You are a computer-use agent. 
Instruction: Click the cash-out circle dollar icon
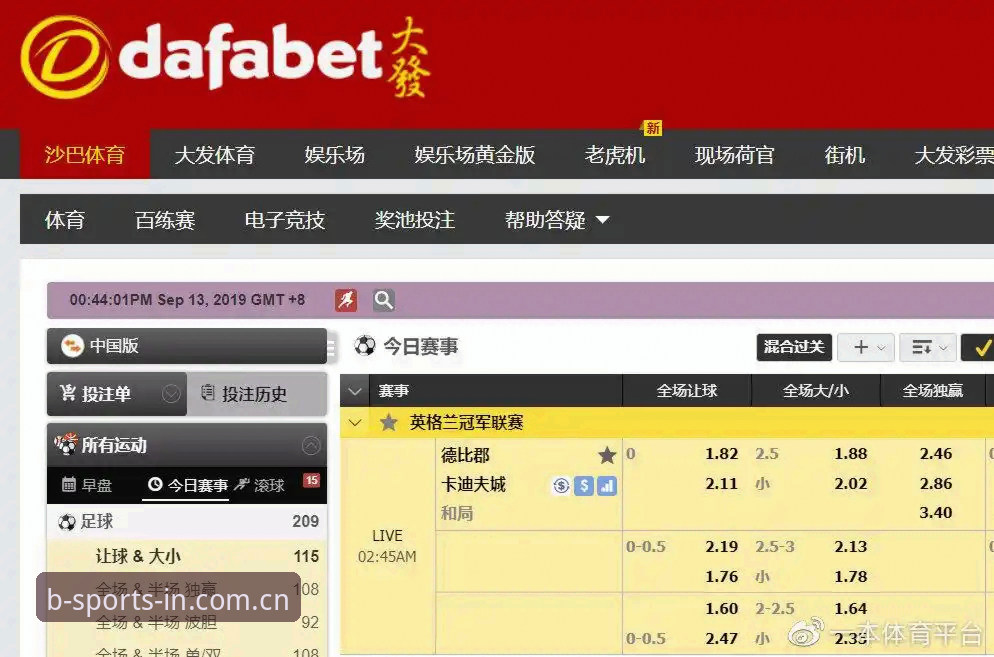(x=560, y=486)
